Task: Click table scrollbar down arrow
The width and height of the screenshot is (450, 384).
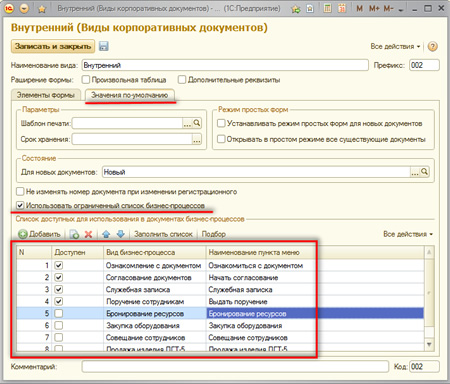Action: click(x=429, y=344)
